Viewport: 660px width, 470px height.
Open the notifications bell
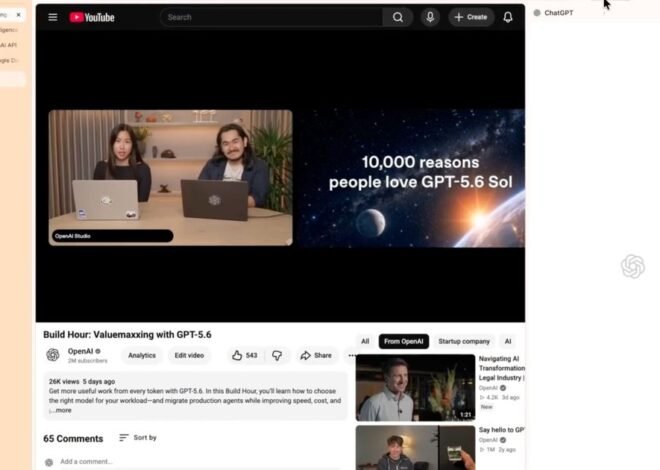508,17
